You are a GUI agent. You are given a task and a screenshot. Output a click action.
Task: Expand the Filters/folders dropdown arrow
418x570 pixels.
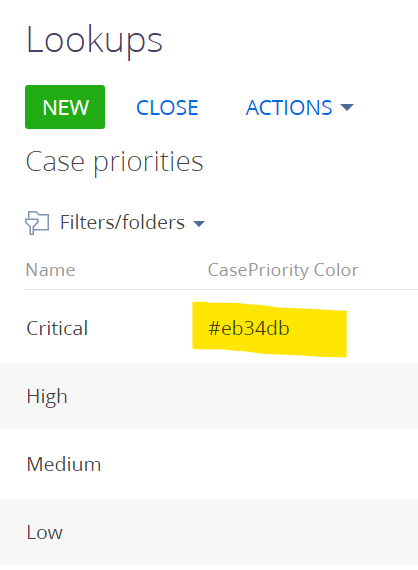coord(199,223)
